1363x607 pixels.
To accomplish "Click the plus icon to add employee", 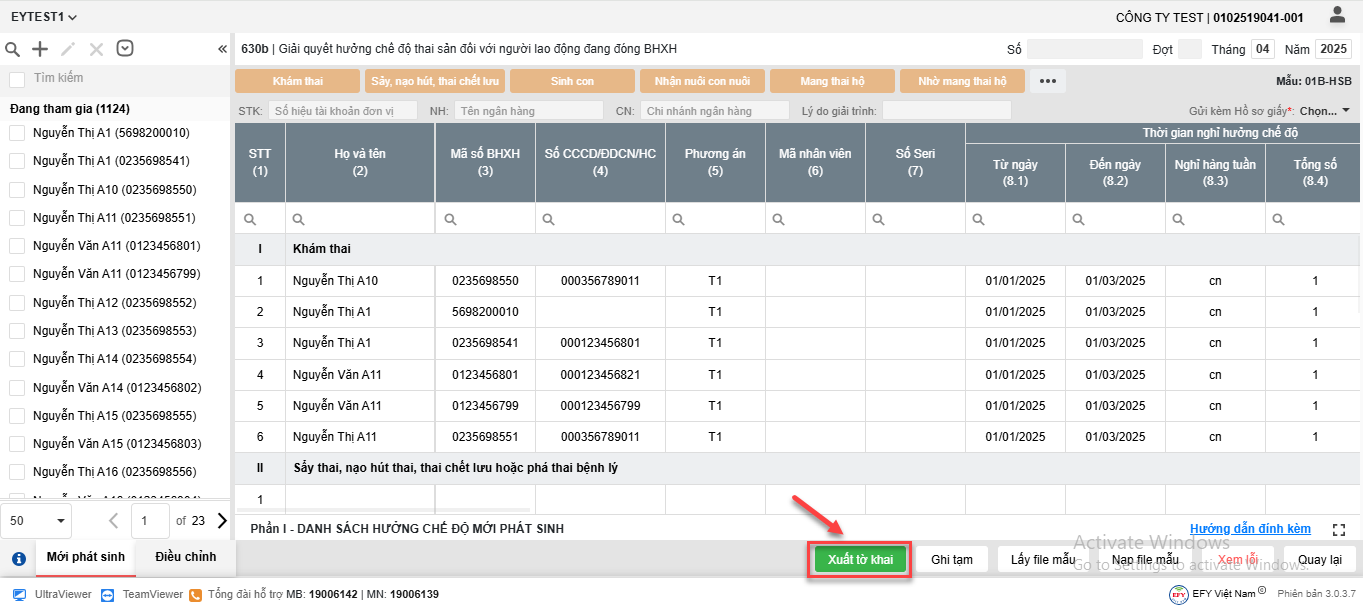I will click(40, 49).
